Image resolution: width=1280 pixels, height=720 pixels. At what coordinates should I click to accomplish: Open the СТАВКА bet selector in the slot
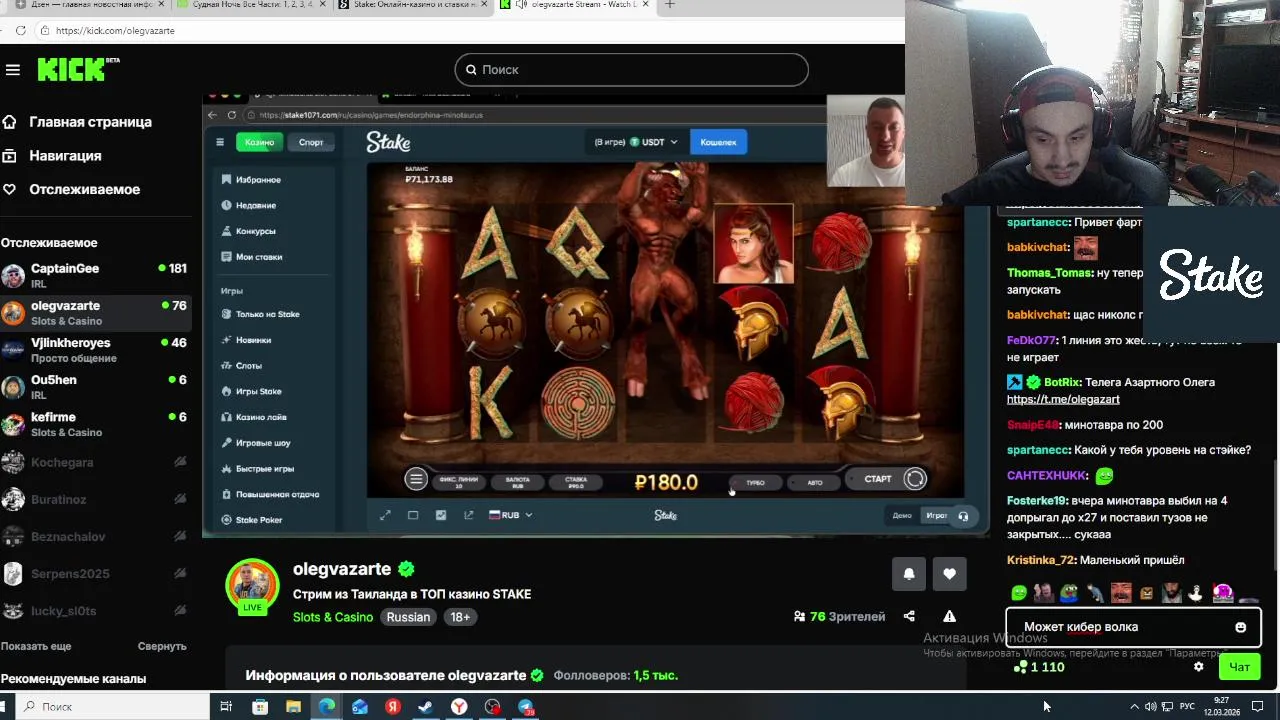point(577,482)
